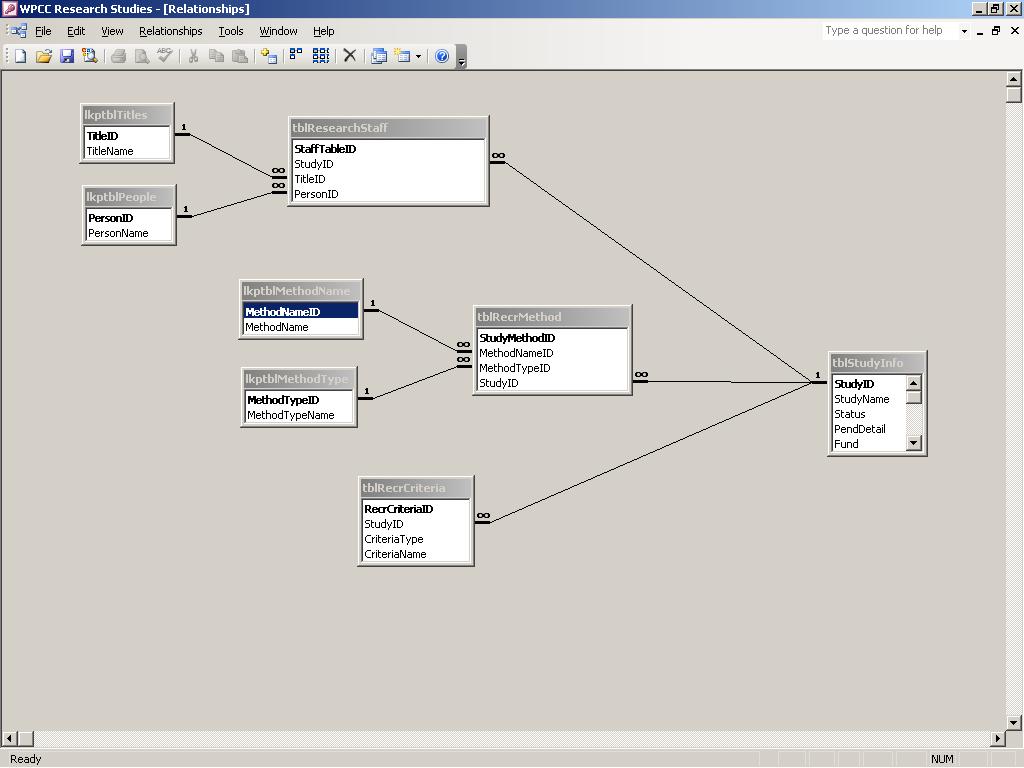Click the File Search toolbar icon
Image resolution: width=1024 pixels, height=768 pixels.
pos(89,56)
